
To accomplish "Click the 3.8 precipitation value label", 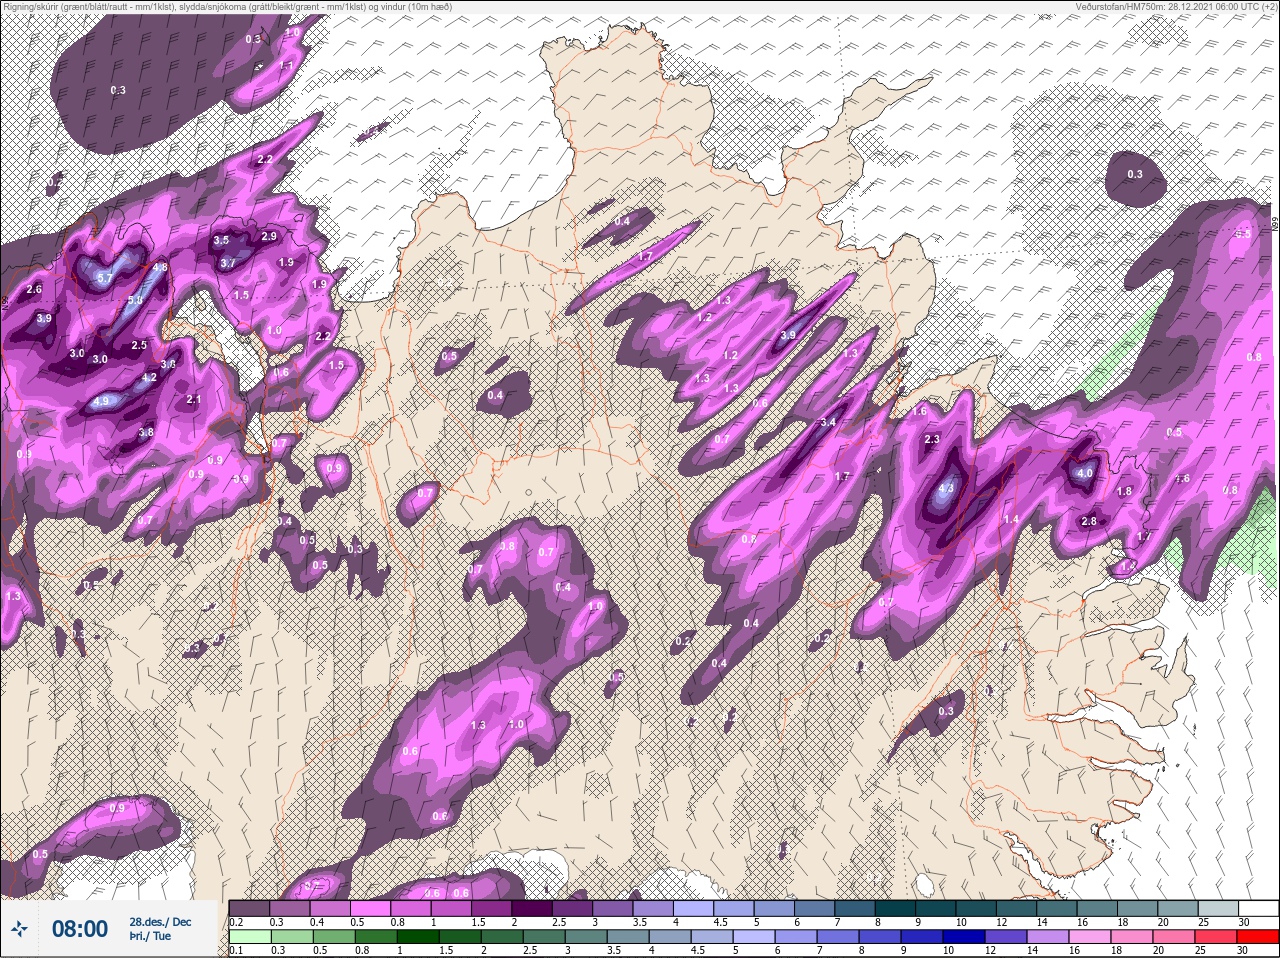I will pos(146,433).
